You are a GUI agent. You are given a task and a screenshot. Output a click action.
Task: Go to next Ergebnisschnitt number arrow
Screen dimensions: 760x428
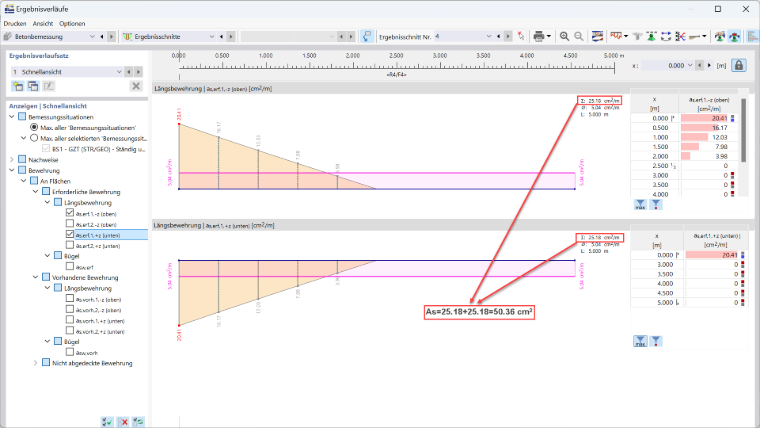[507, 36]
